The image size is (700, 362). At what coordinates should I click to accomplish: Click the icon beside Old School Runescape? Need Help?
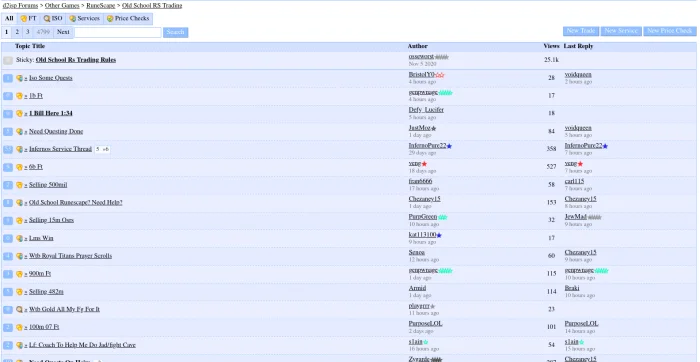tap(19, 203)
